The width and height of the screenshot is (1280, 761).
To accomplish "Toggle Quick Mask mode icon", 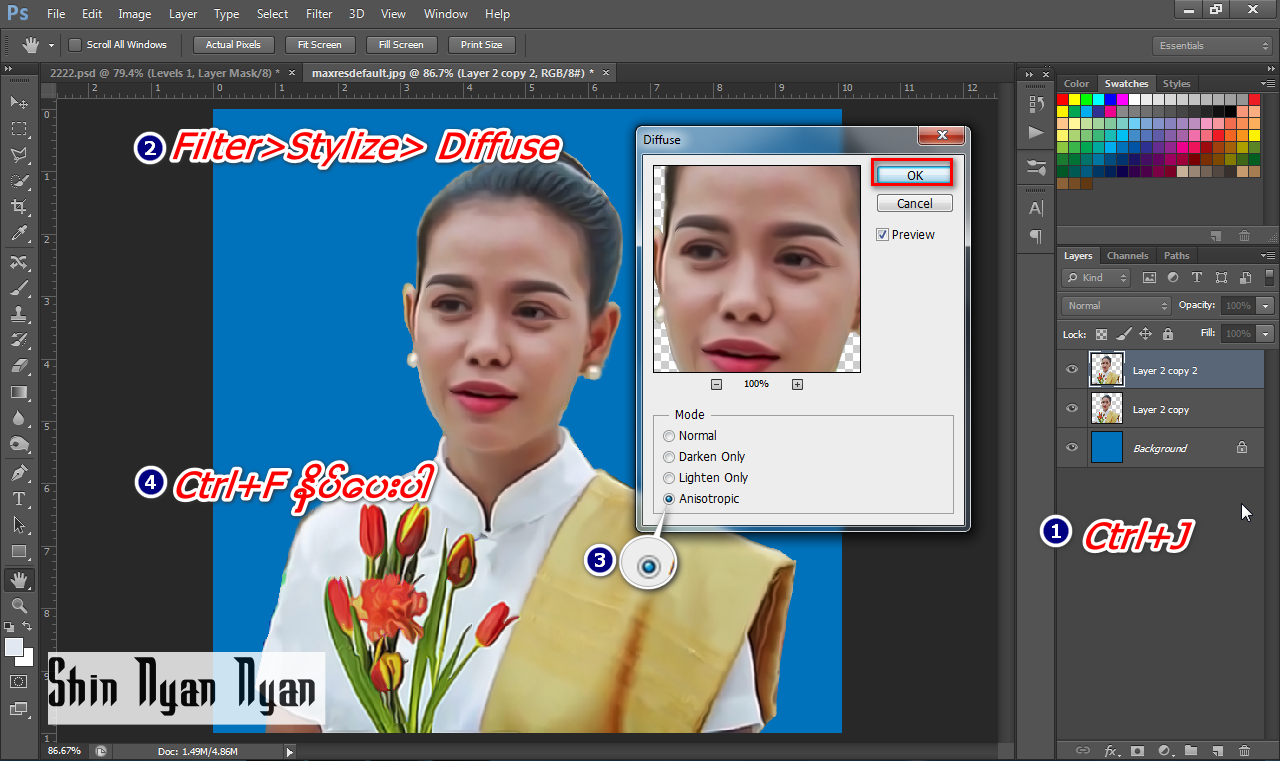I will pyautogui.click(x=19, y=681).
